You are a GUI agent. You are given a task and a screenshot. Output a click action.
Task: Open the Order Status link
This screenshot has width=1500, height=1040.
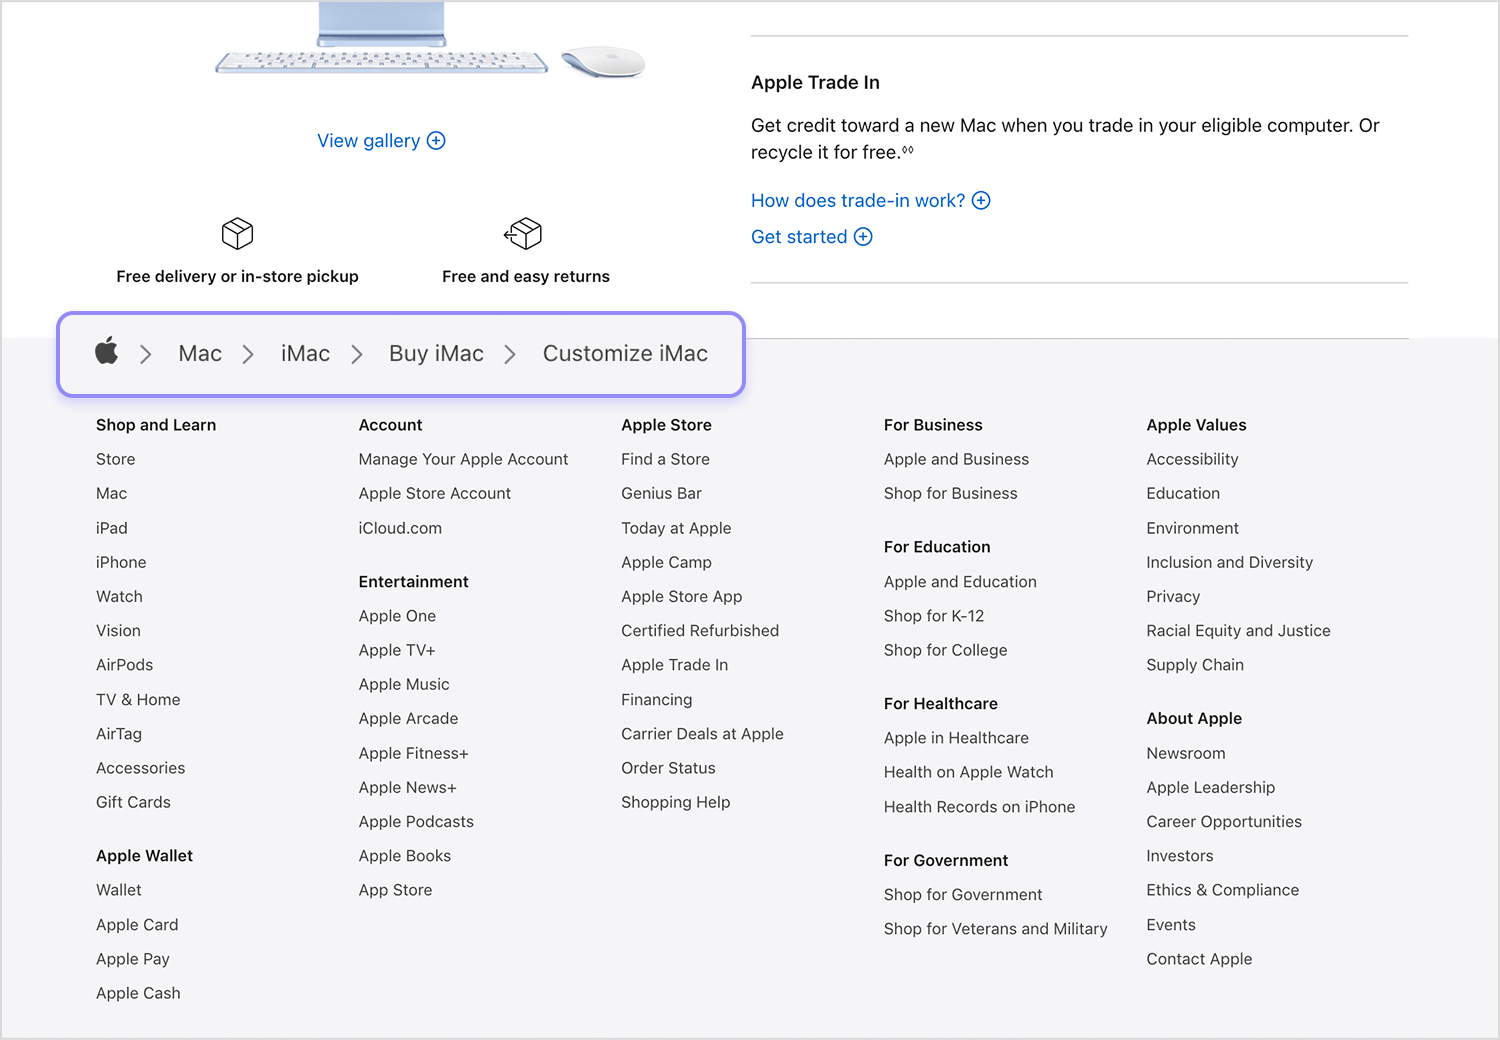668,768
